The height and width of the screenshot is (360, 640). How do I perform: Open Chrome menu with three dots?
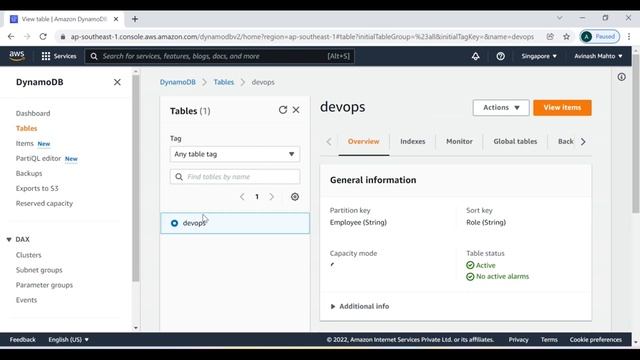(x=629, y=36)
